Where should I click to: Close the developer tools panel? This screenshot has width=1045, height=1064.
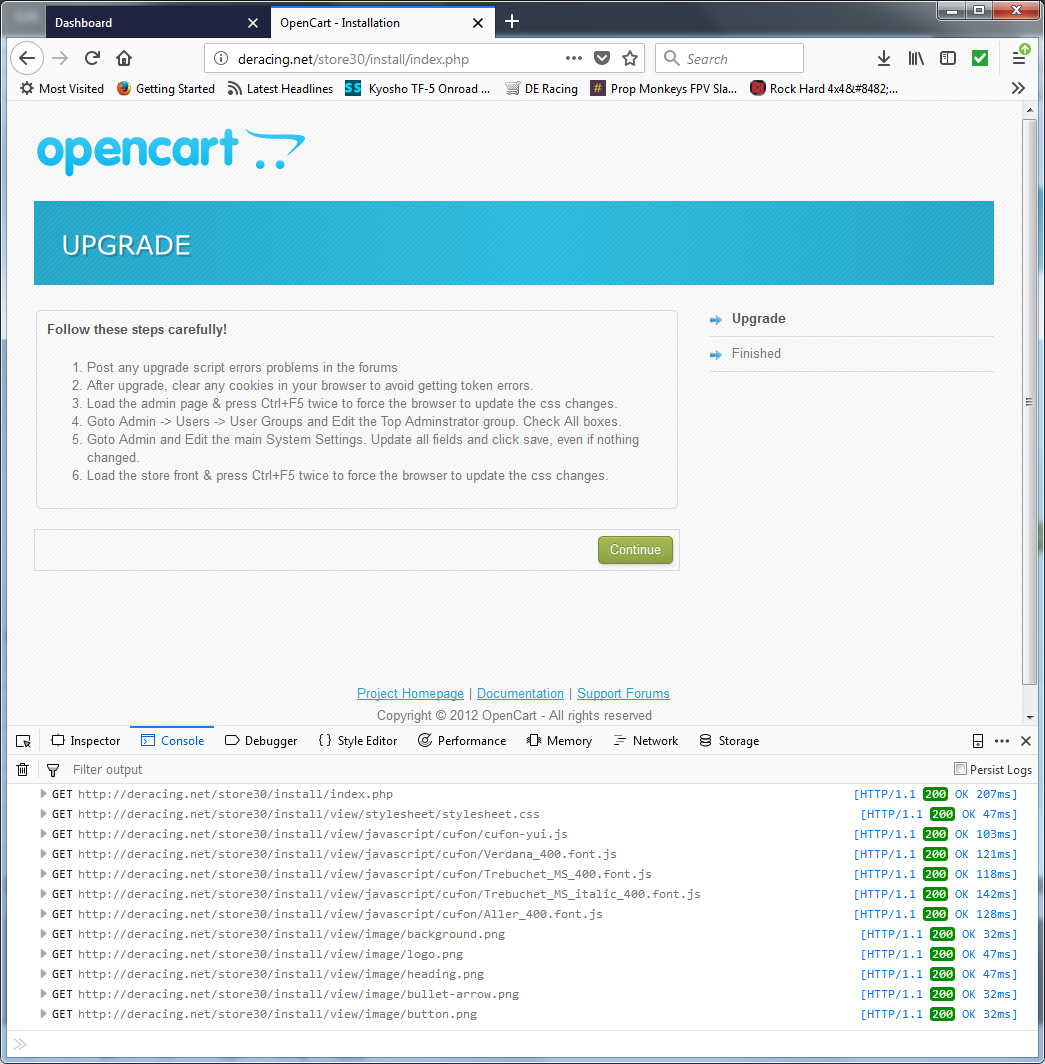[x=1026, y=741]
